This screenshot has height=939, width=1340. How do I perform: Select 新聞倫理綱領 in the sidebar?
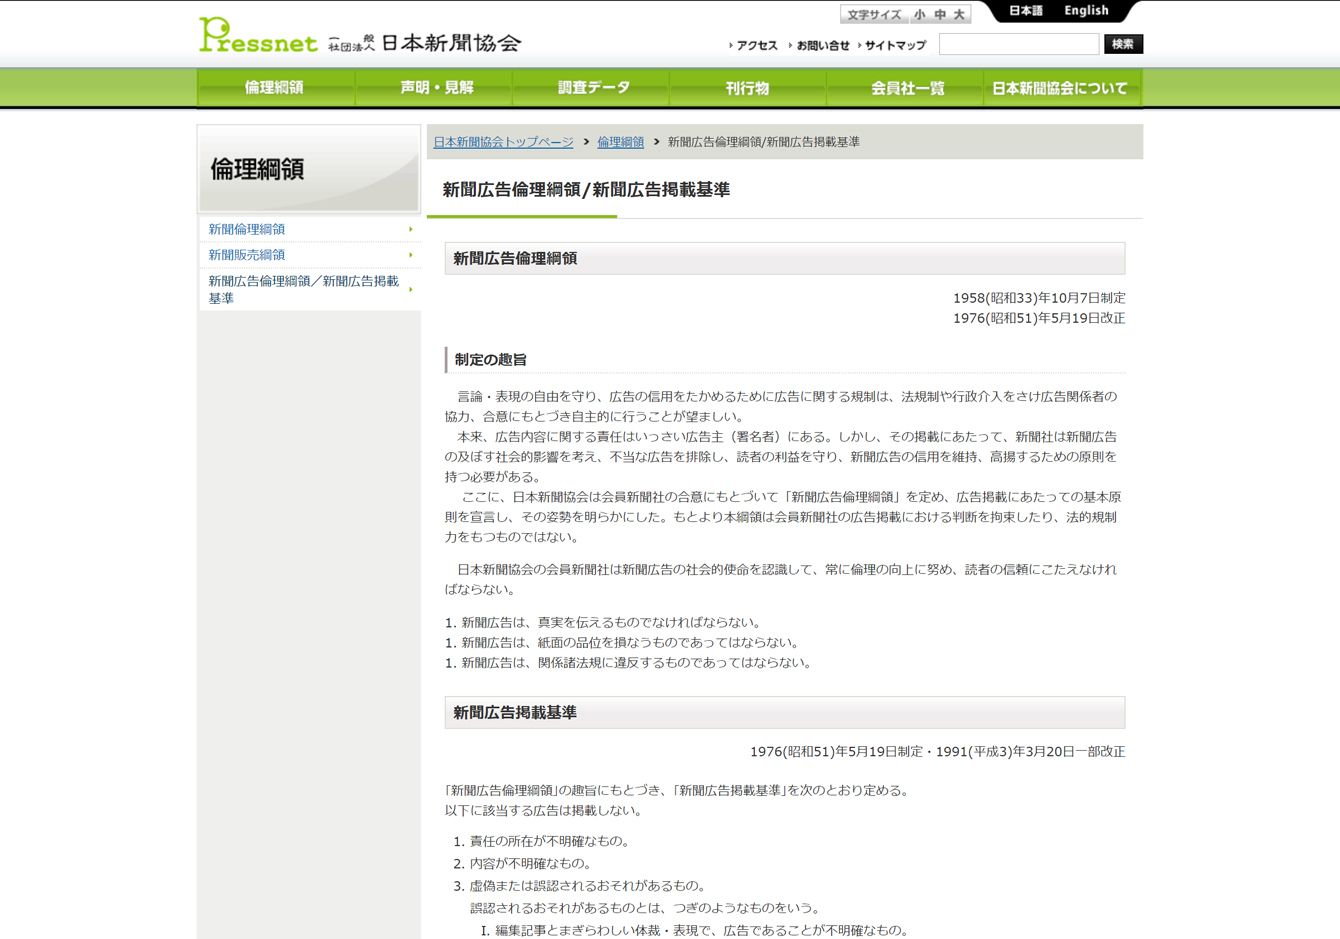pos(247,229)
